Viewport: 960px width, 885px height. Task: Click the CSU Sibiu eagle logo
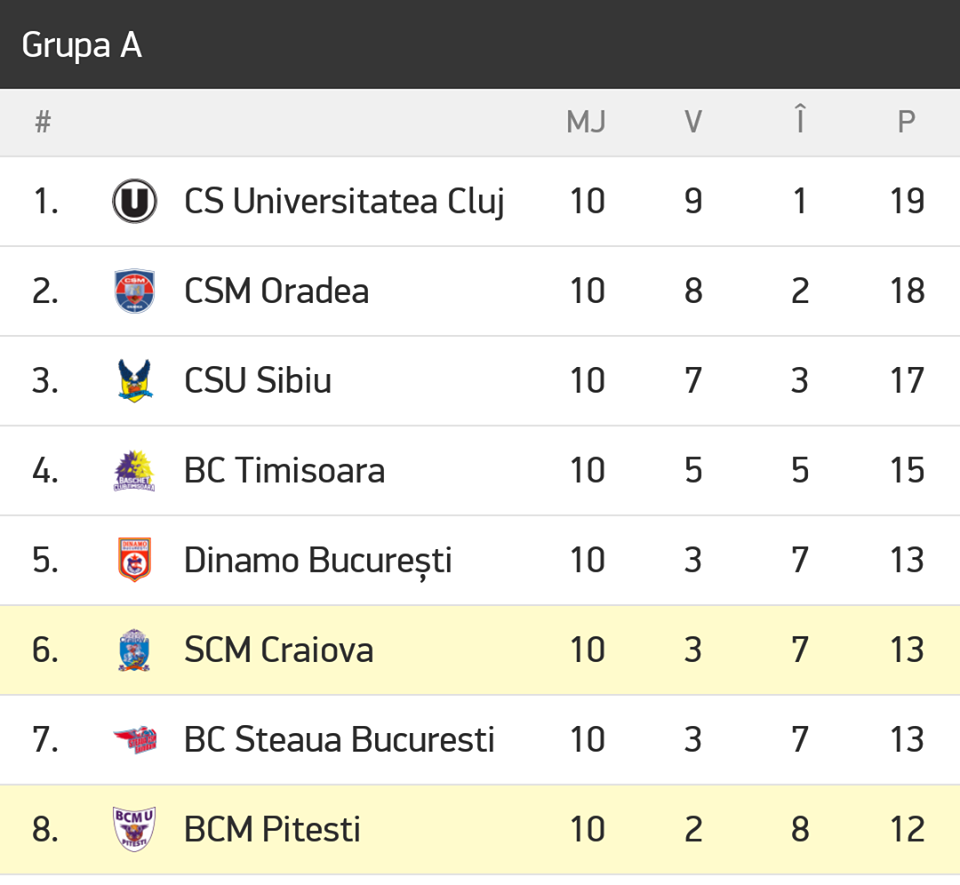[134, 381]
